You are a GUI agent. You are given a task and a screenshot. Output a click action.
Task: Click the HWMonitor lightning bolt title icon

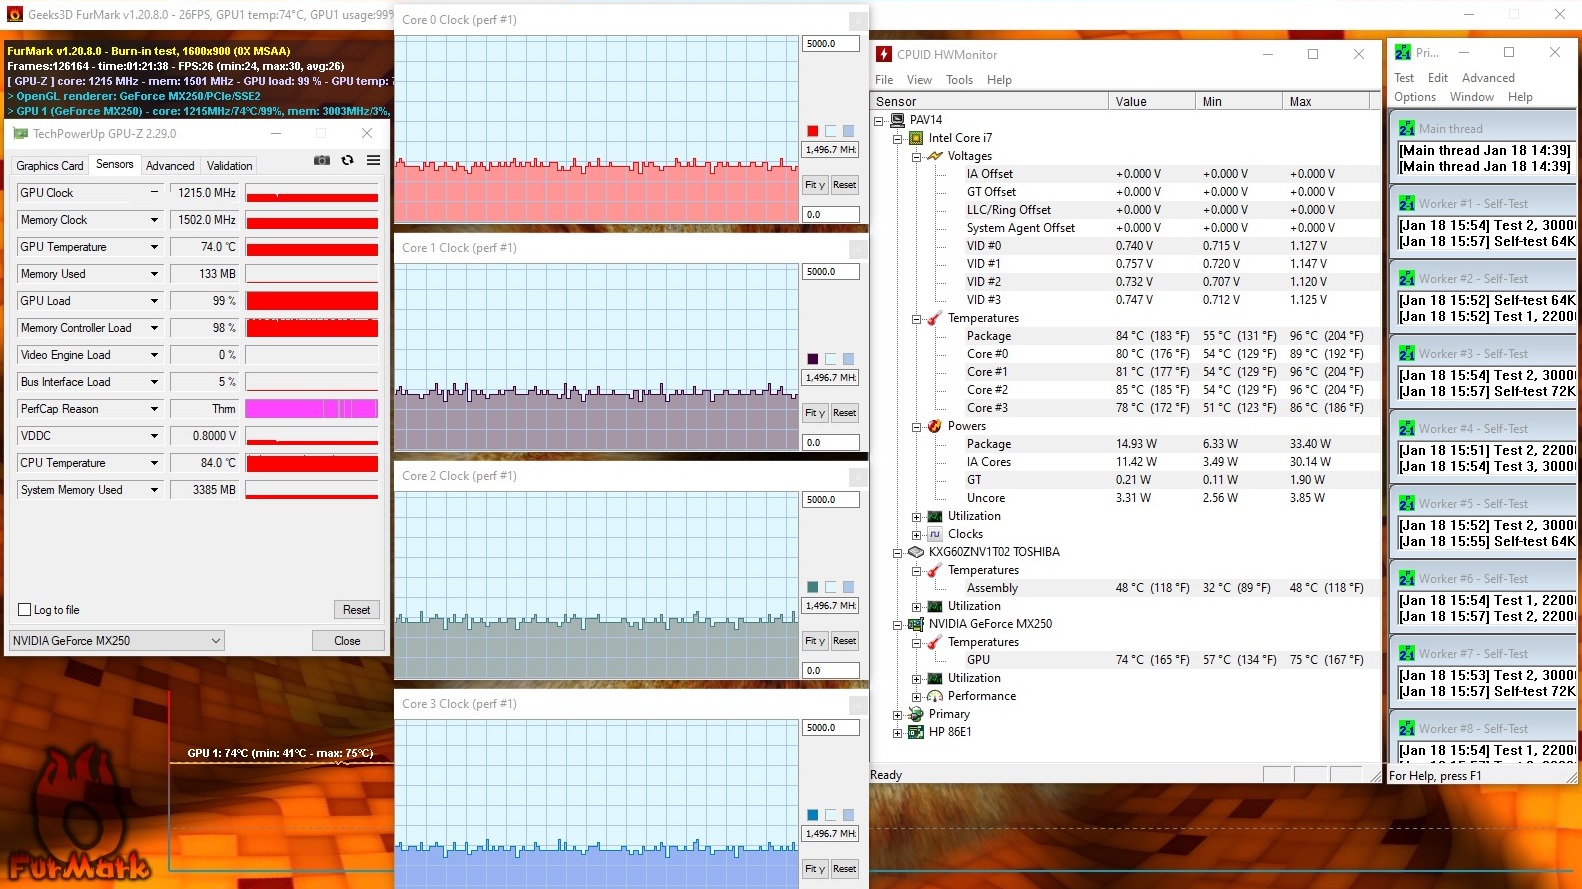pyautogui.click(x=884, y=54)
